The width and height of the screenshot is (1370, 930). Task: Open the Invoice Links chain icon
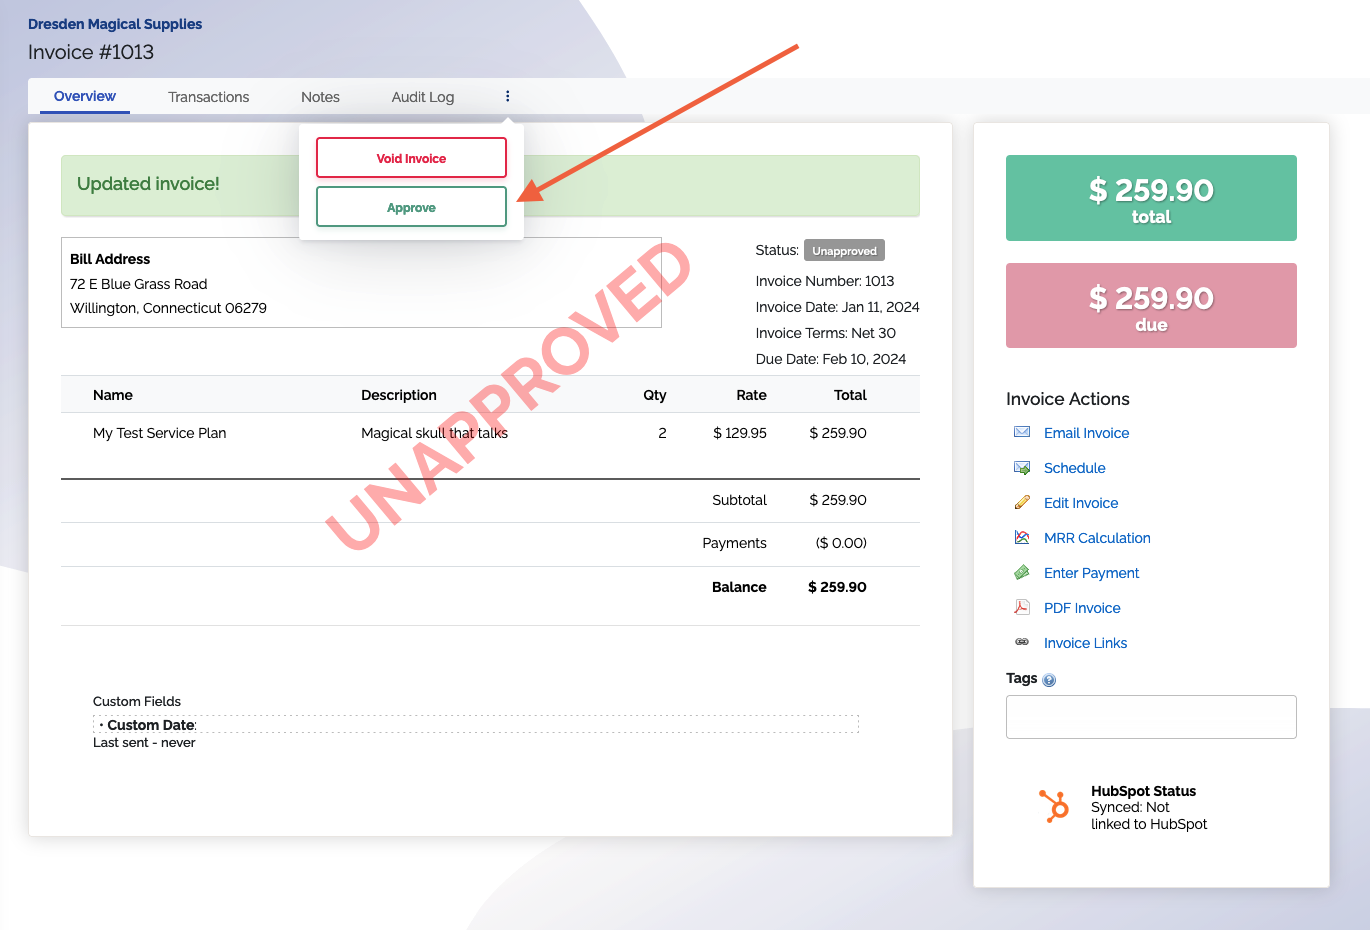coord(1021,642)
